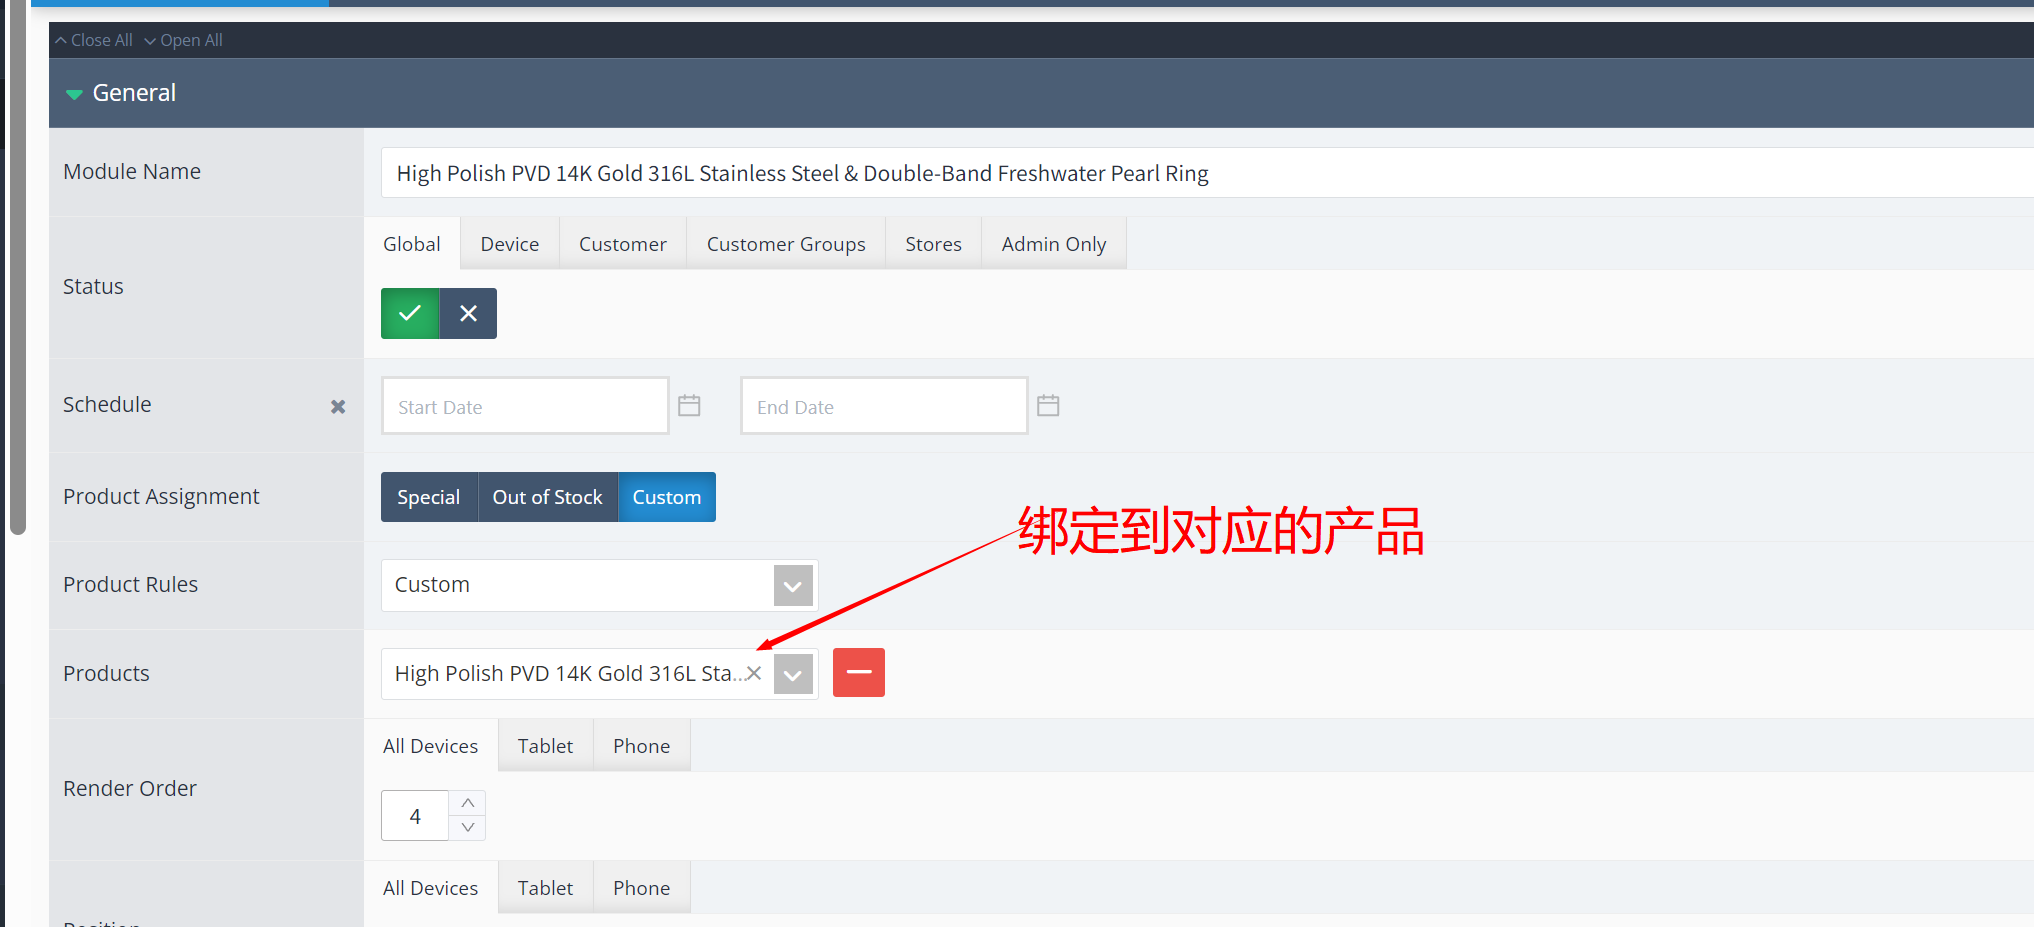Image resolution: width=2034 pixels, height=927 pixels.
Task: Switch to the Customer Groups tab
Action: [785, 243]
